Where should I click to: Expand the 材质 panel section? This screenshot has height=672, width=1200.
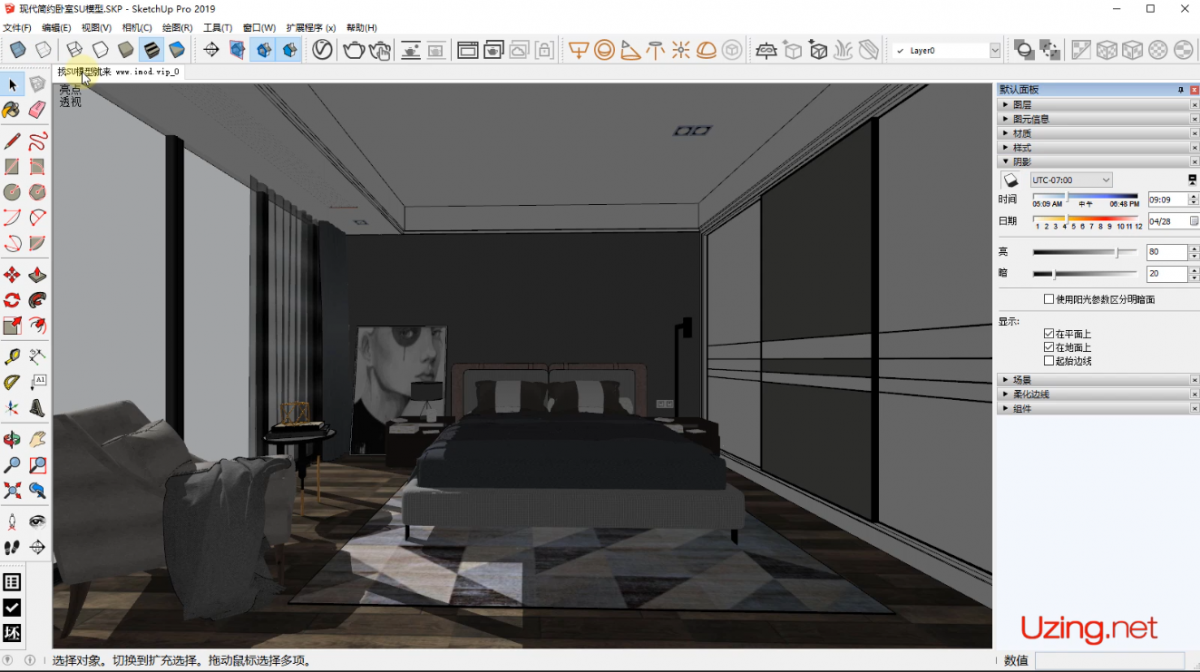coord(1021,133)
